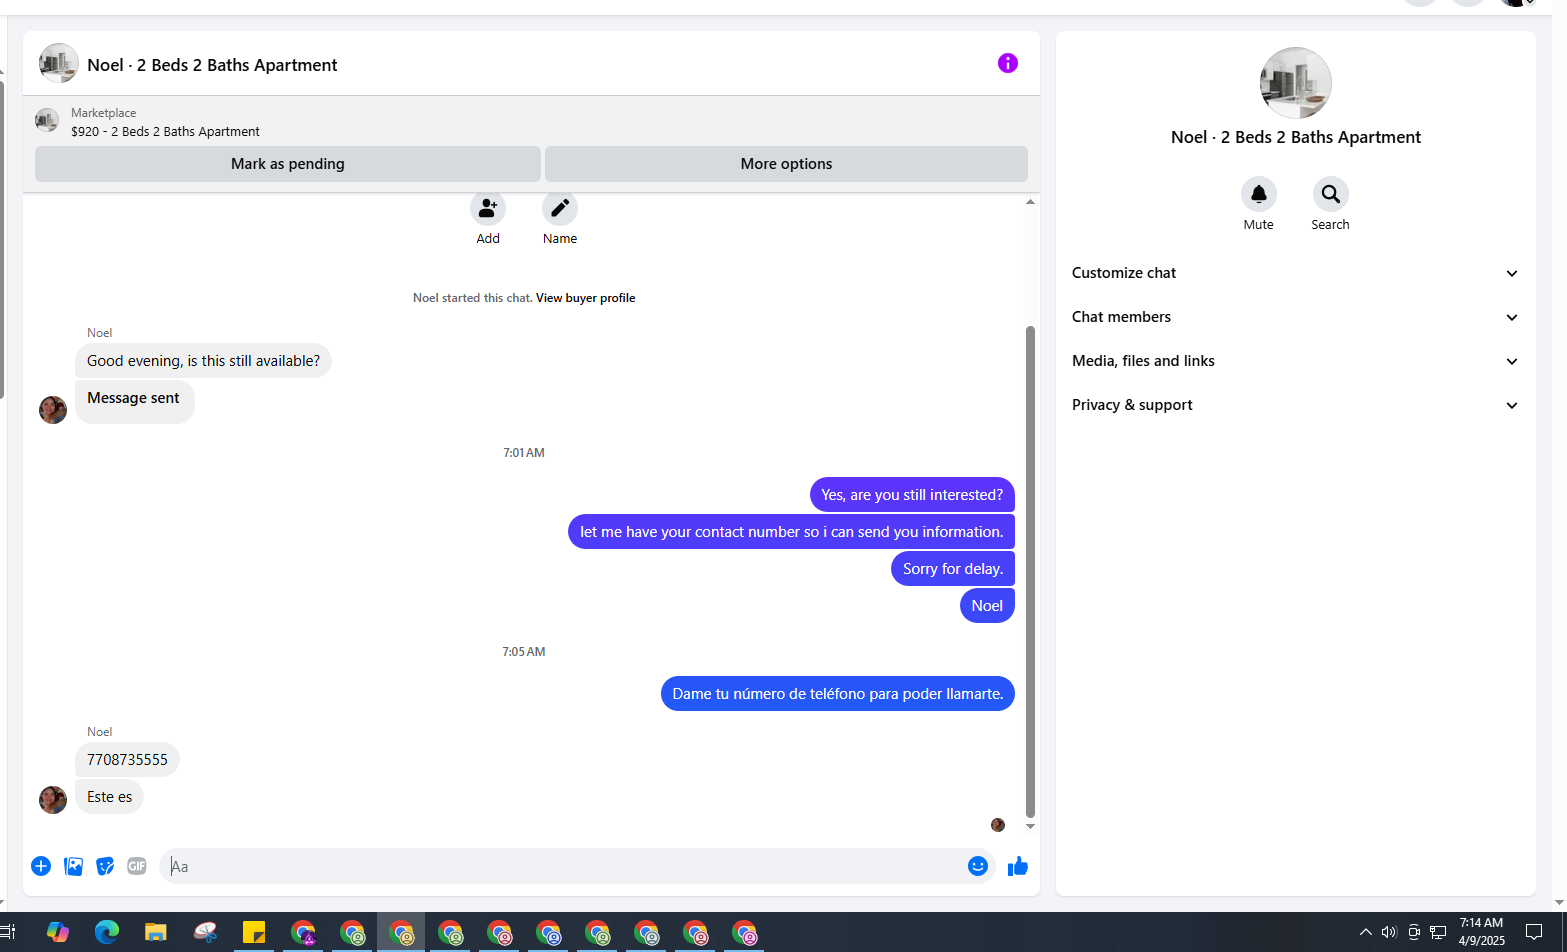Click the Message sent bubble
The height and width of the screenshot is (952, 1567).
[134, 402]
